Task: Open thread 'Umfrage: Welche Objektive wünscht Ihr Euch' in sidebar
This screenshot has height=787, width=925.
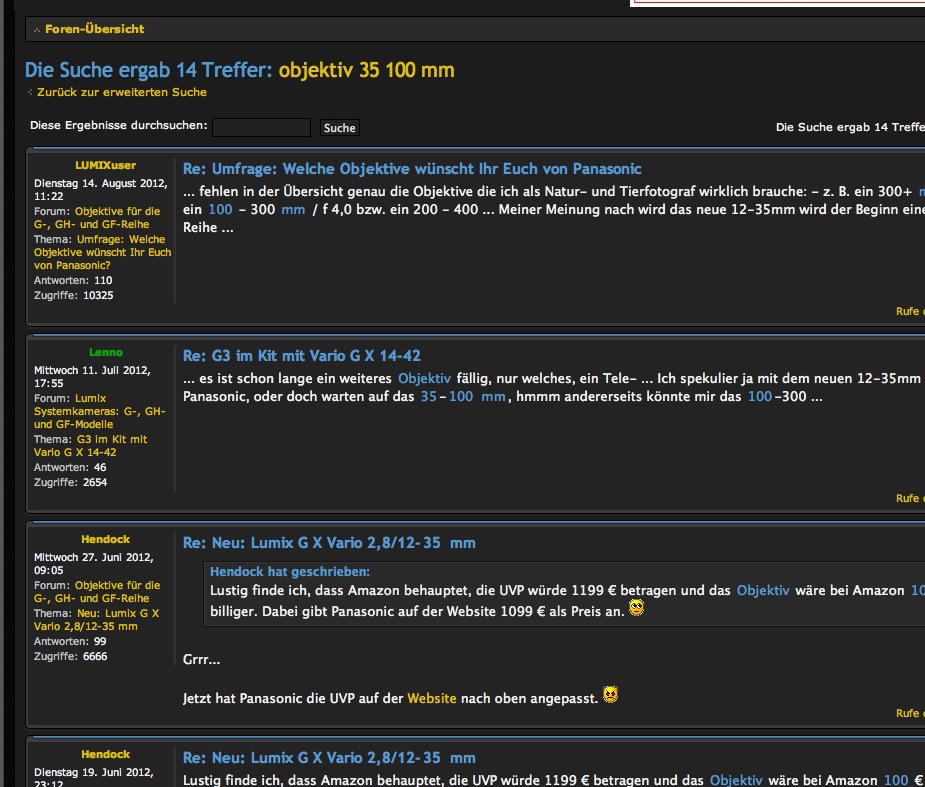Action: pyautogui.click(x=103, y=253)
